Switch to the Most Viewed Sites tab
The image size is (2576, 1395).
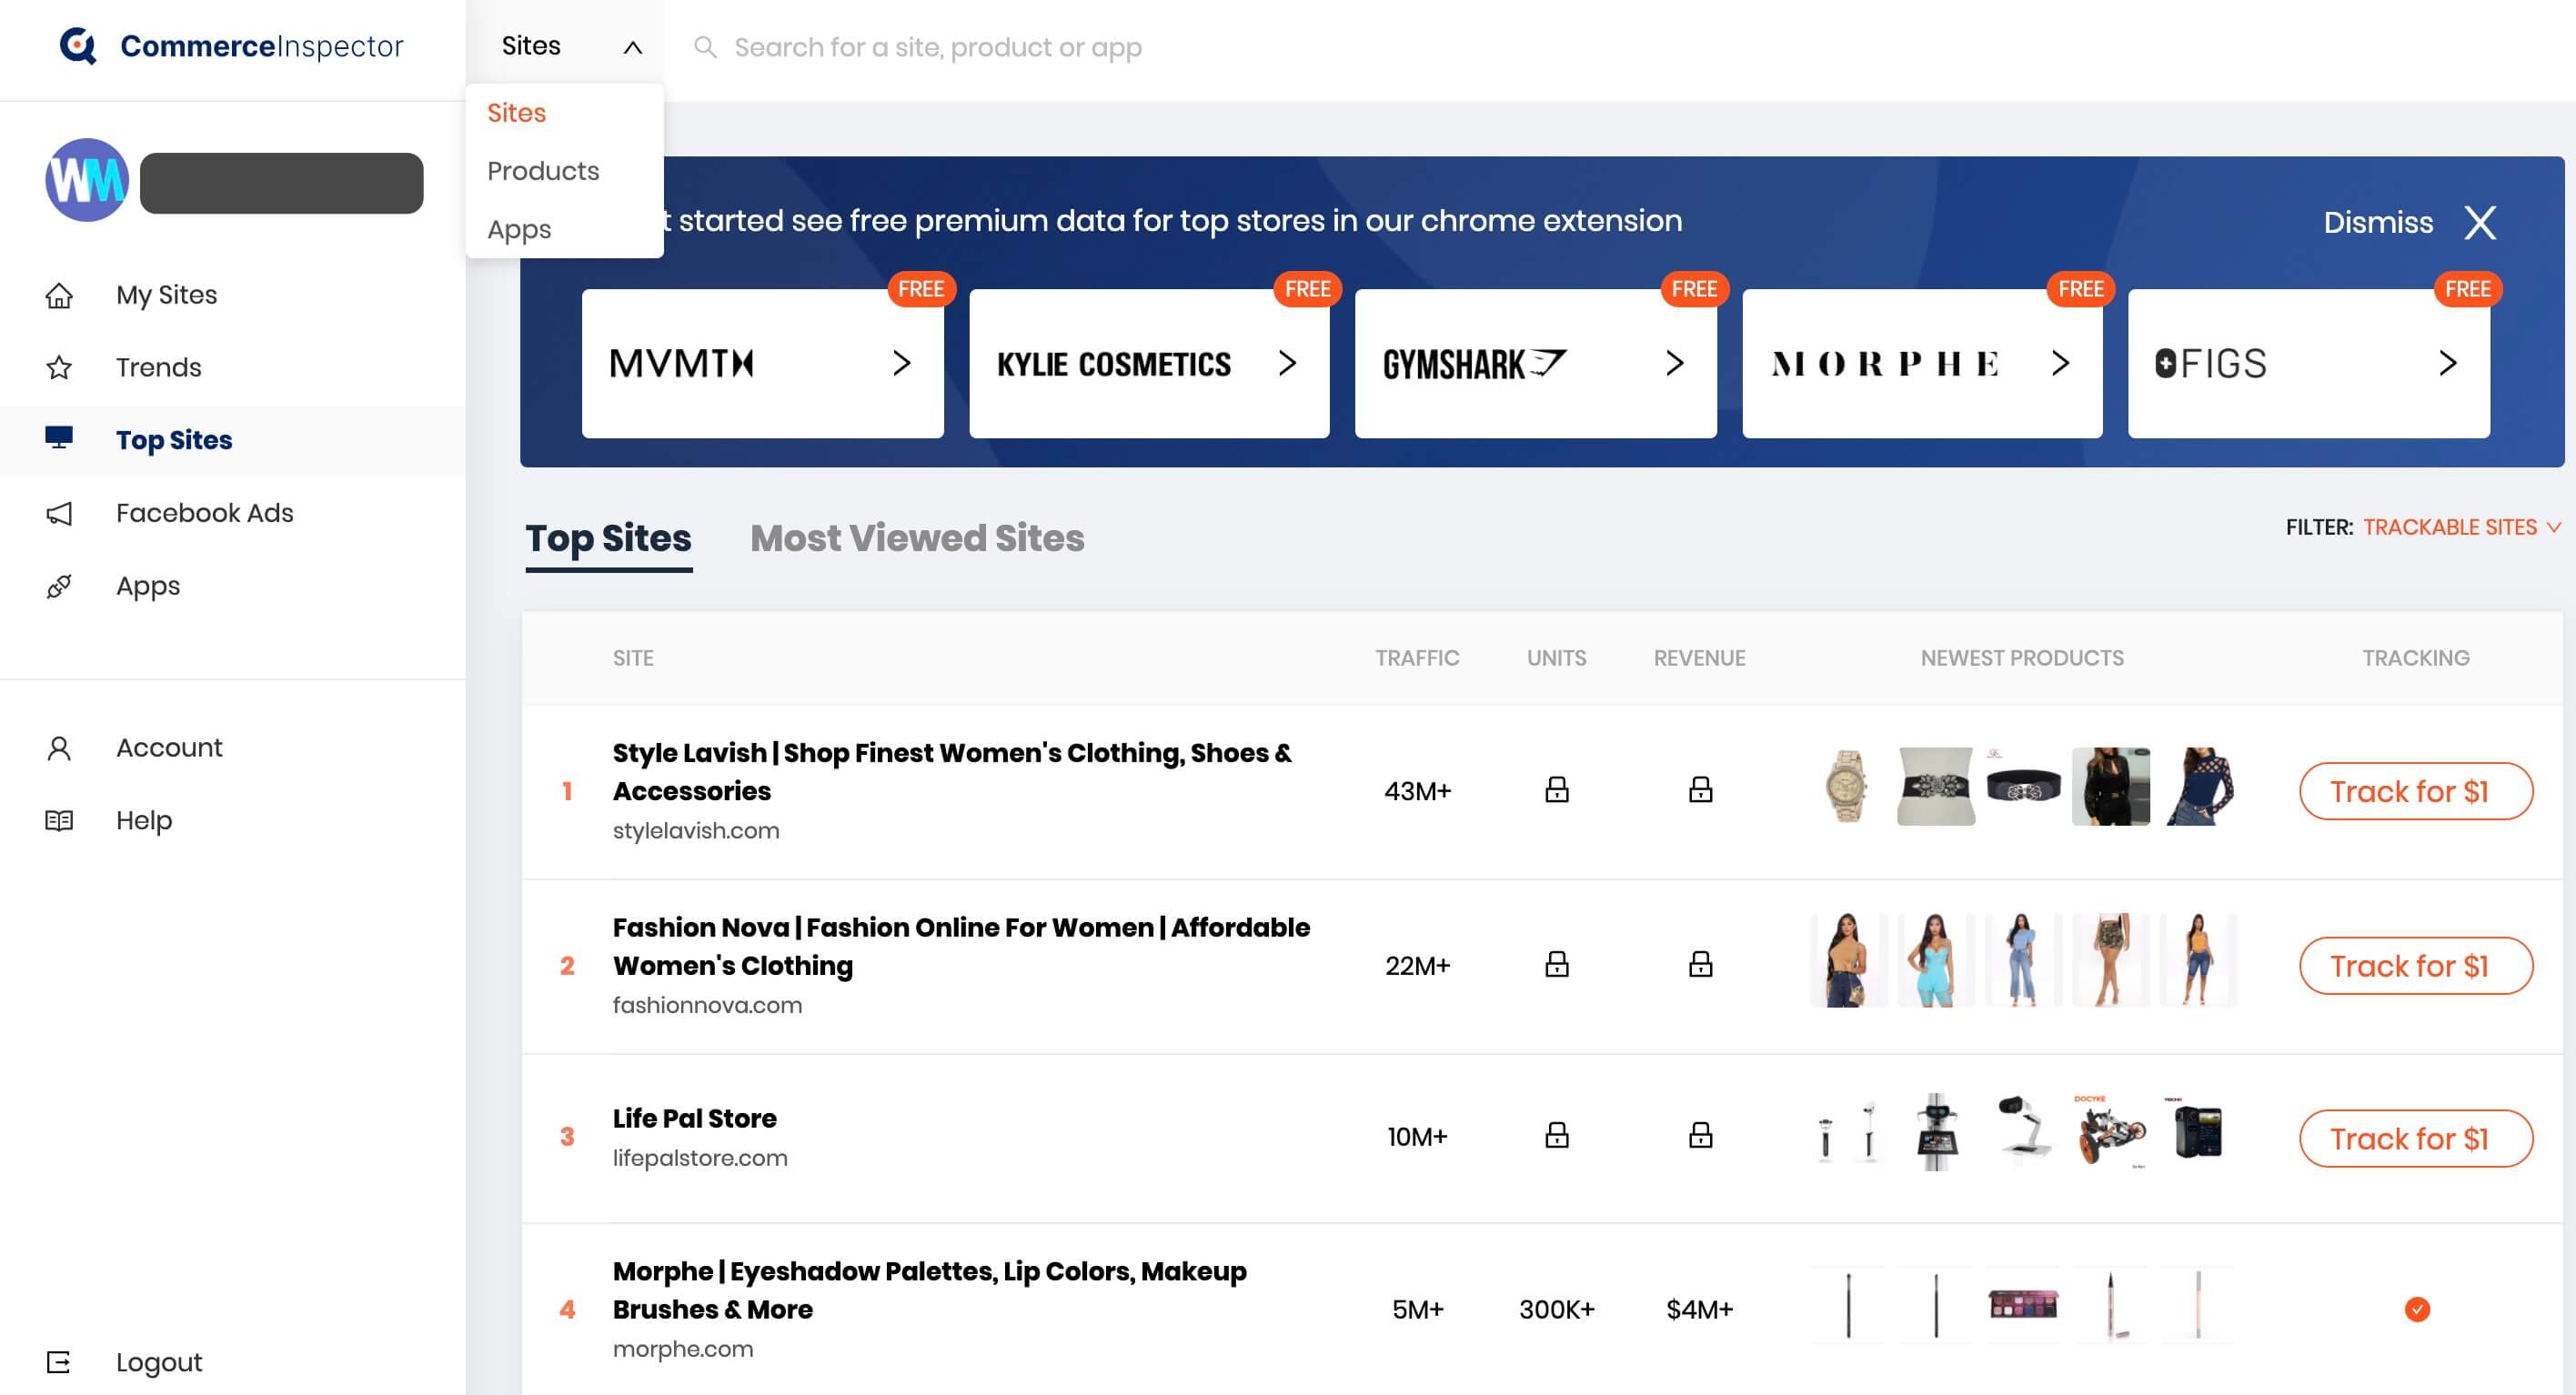(x=917, y=539)
